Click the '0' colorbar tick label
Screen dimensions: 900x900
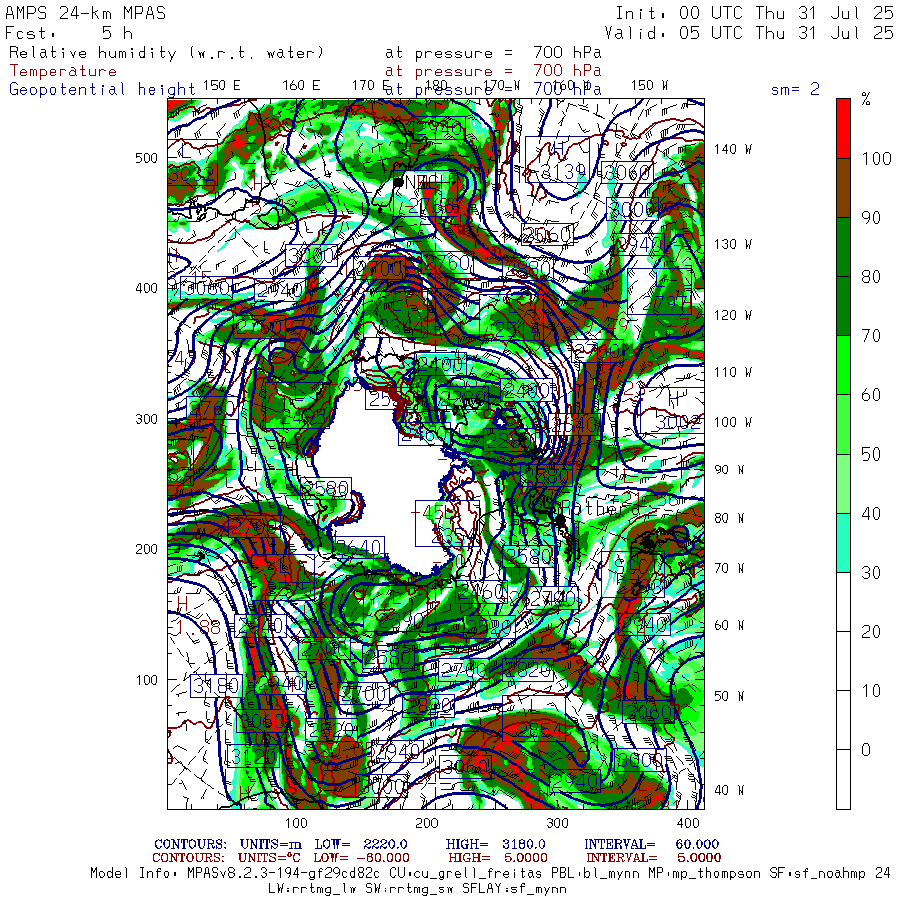tap(866, 750)
